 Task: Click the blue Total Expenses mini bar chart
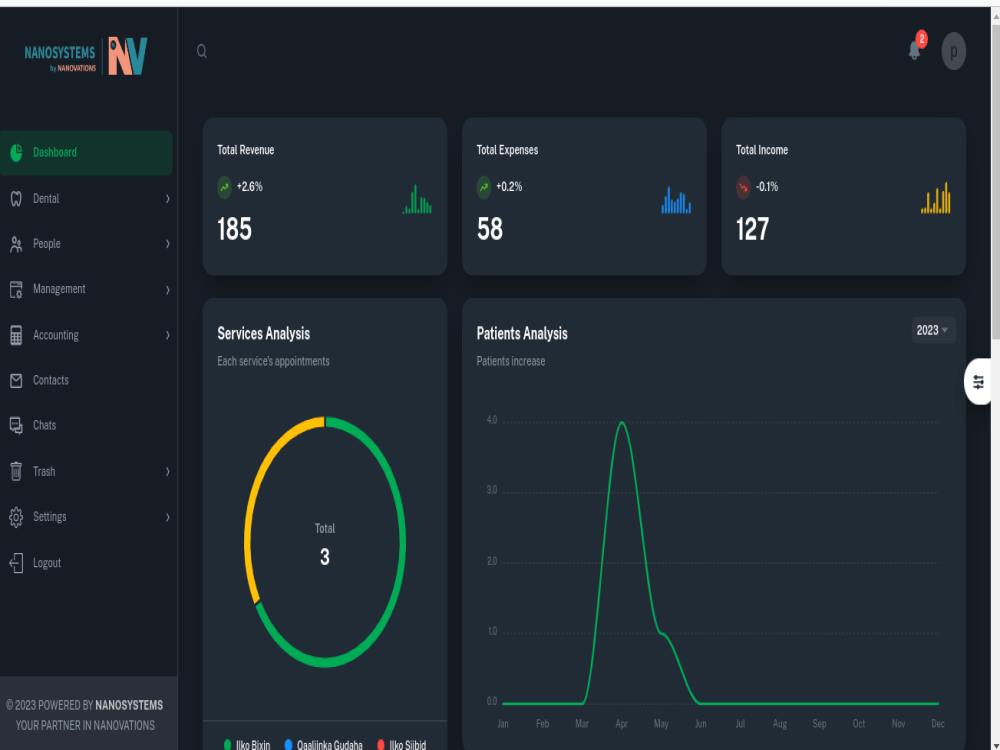[x=676, y=200]
